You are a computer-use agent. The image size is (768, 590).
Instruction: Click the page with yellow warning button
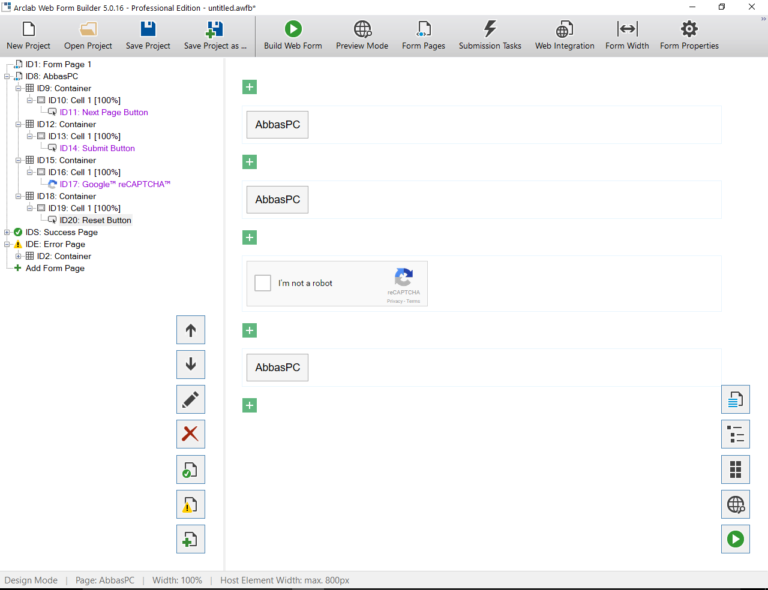(x=191, y=504)
